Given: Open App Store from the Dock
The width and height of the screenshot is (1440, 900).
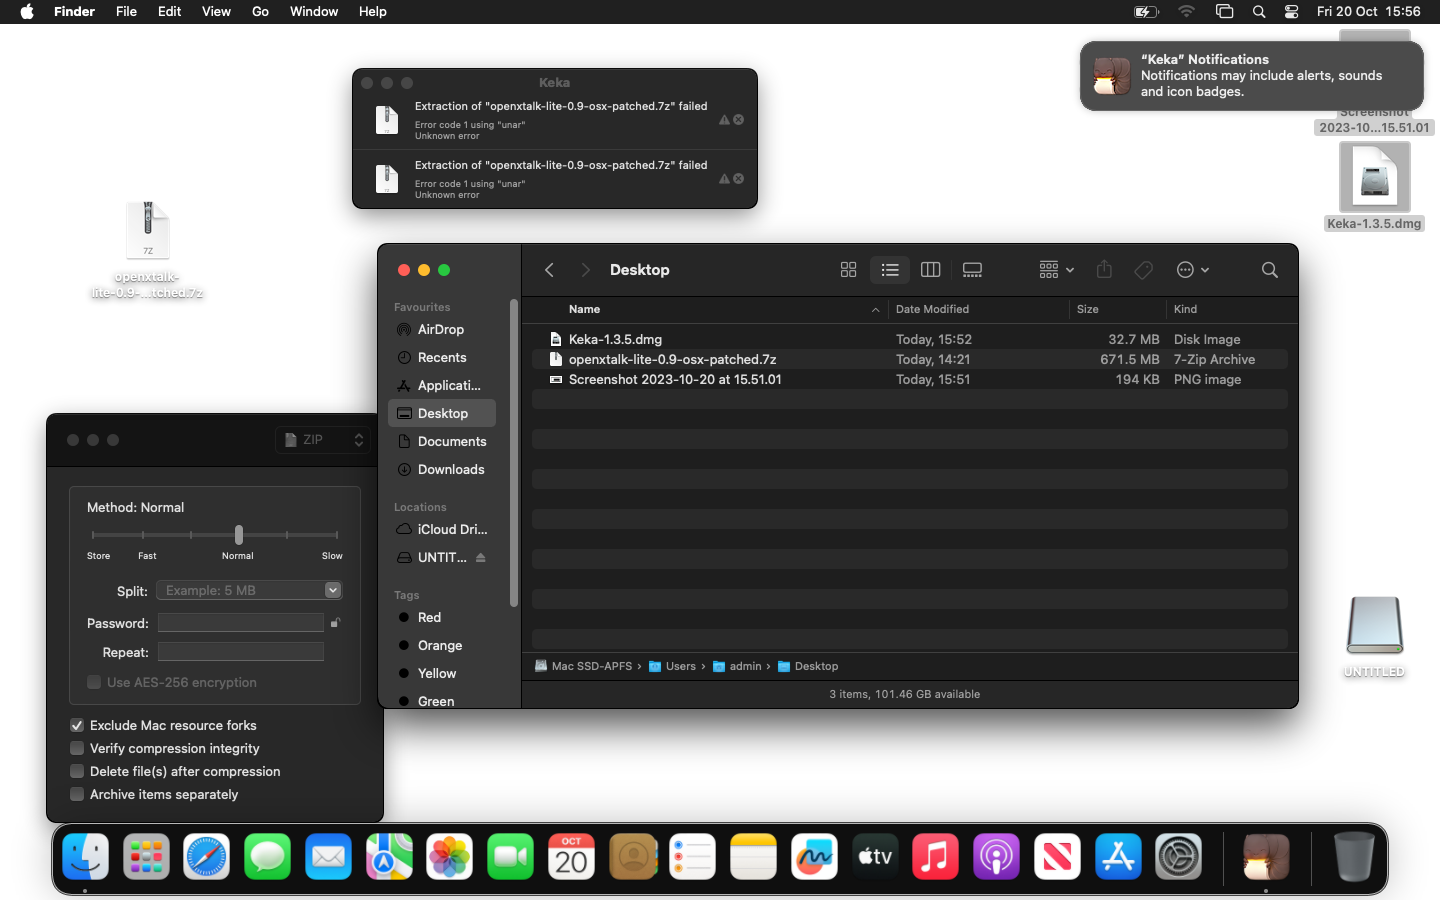Looking at the screenshot, I should pos(1118,857).
